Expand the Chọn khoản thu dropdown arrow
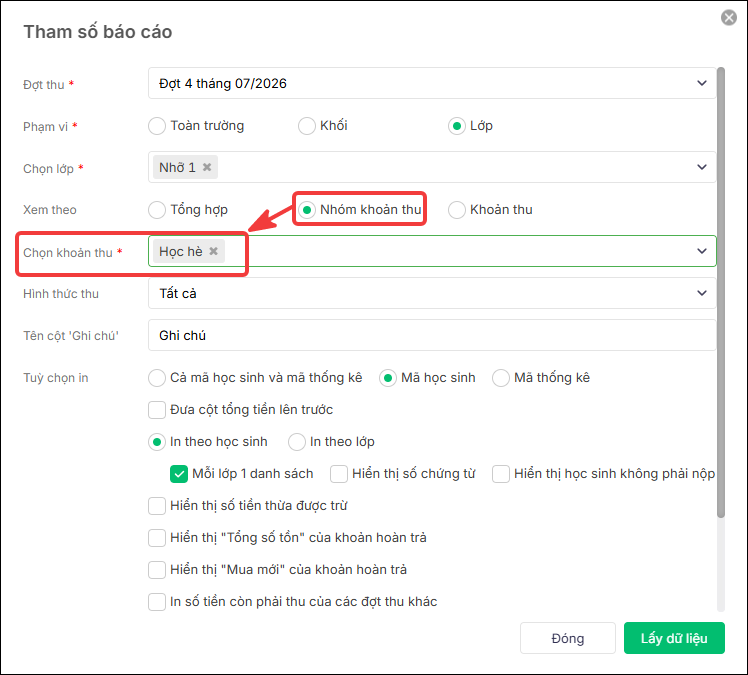This screenshot has height=675, width=748. click(x=702, y=251)
